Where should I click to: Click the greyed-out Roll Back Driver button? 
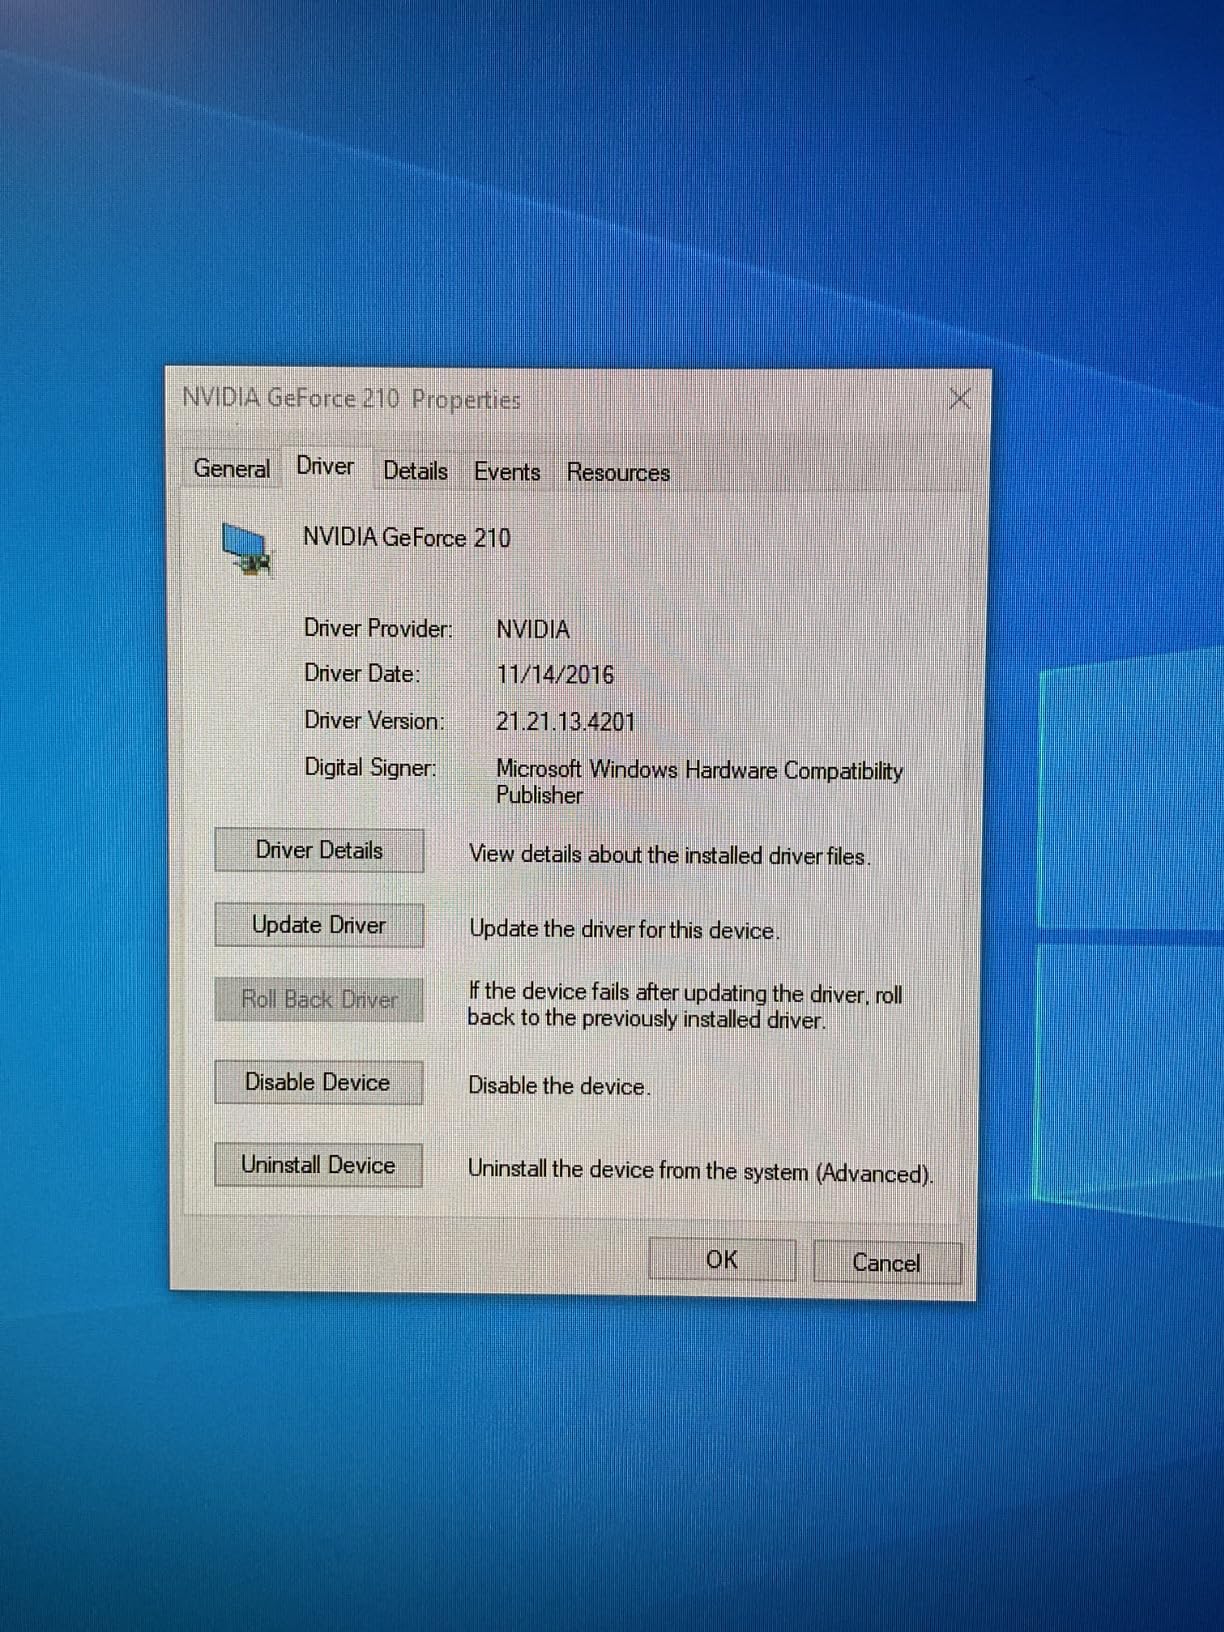319,999
